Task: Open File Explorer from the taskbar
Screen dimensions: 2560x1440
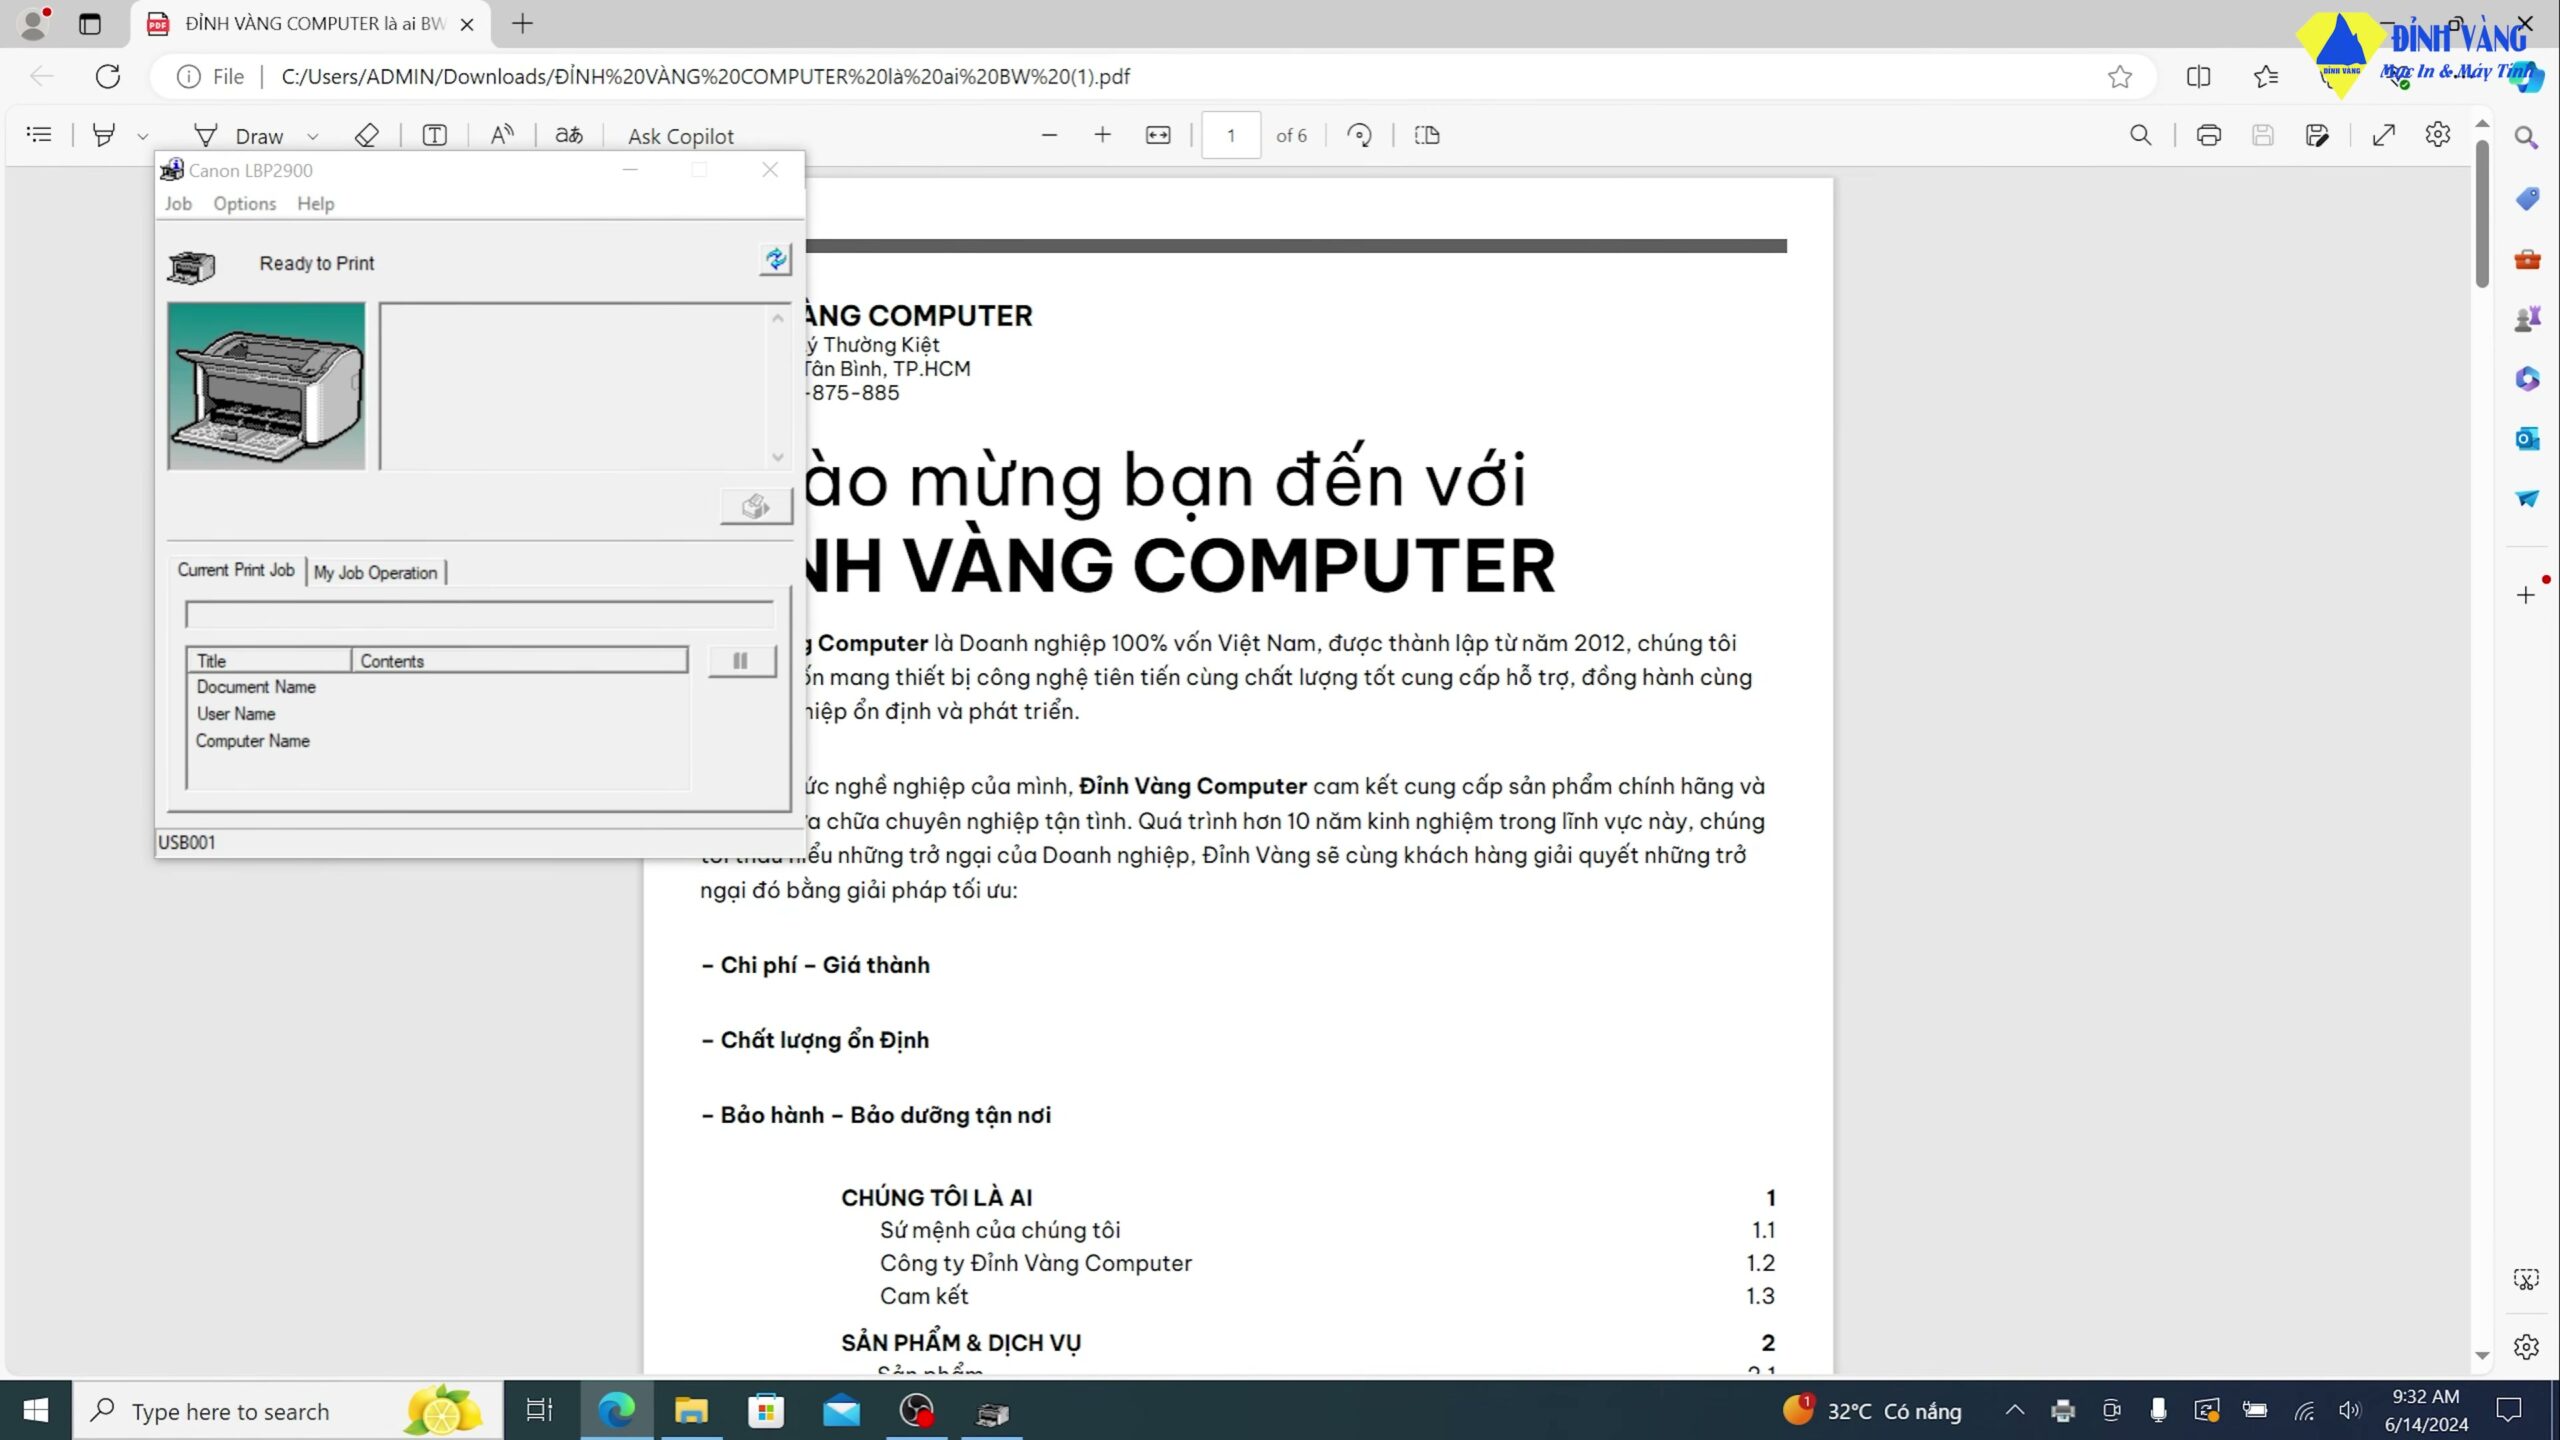Action: pyautogui.click(x=691, y=1411)
